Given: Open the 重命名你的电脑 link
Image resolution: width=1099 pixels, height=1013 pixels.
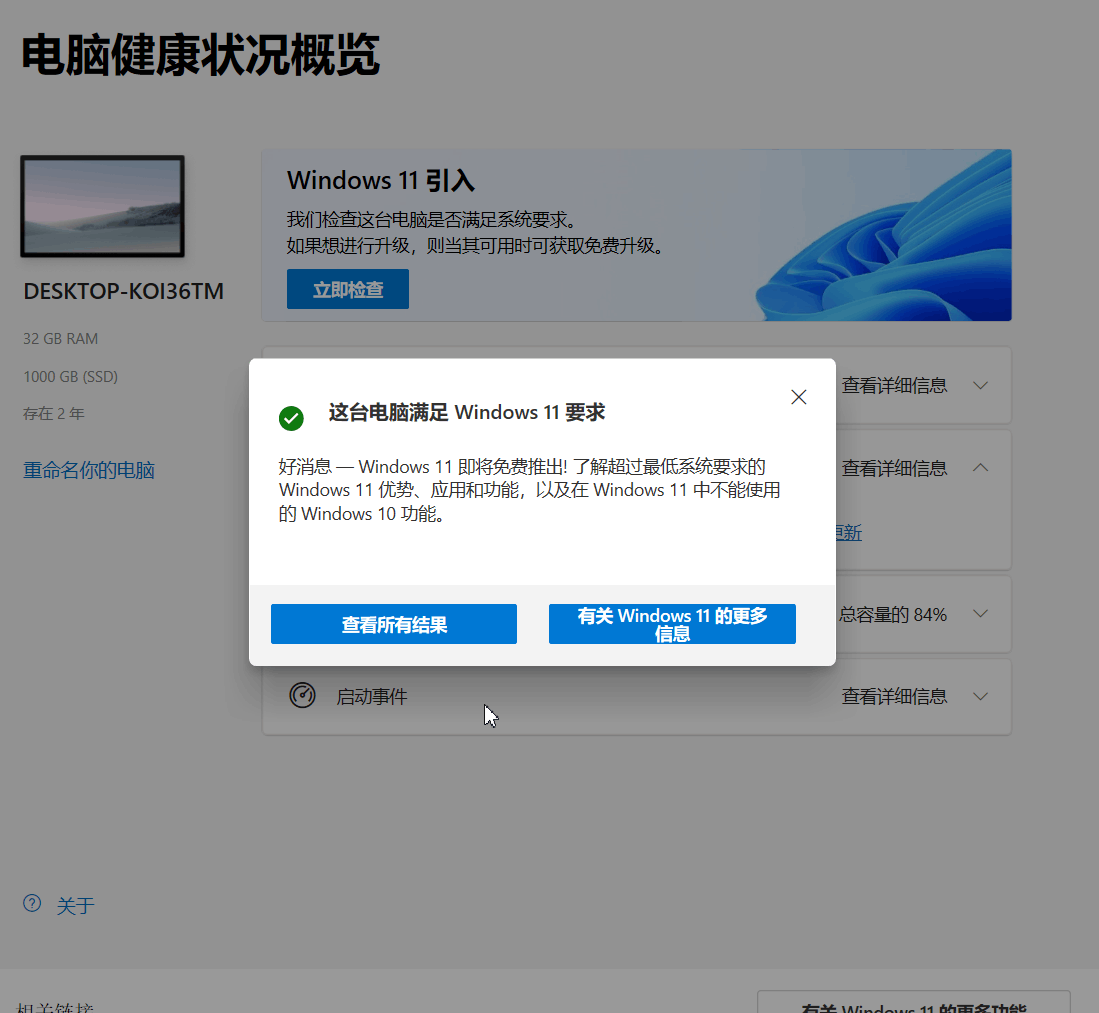Looking at the screenshot, I should (x=89, y=470).
